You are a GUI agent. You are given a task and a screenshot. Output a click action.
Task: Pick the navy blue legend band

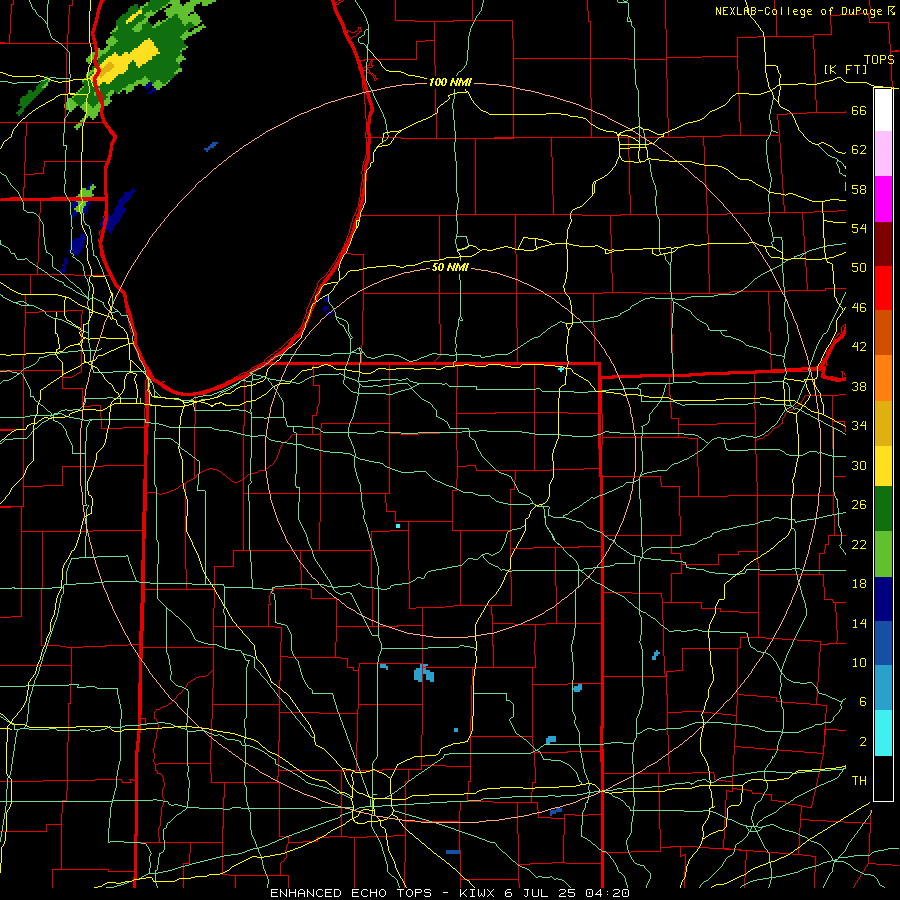883,599
